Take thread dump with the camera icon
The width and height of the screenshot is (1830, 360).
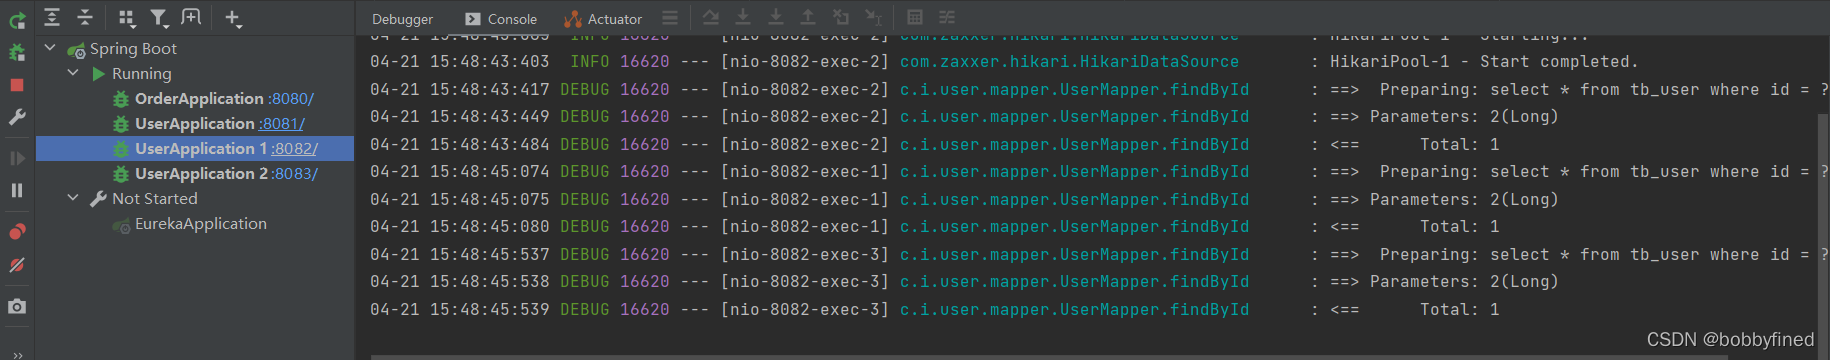17,306
